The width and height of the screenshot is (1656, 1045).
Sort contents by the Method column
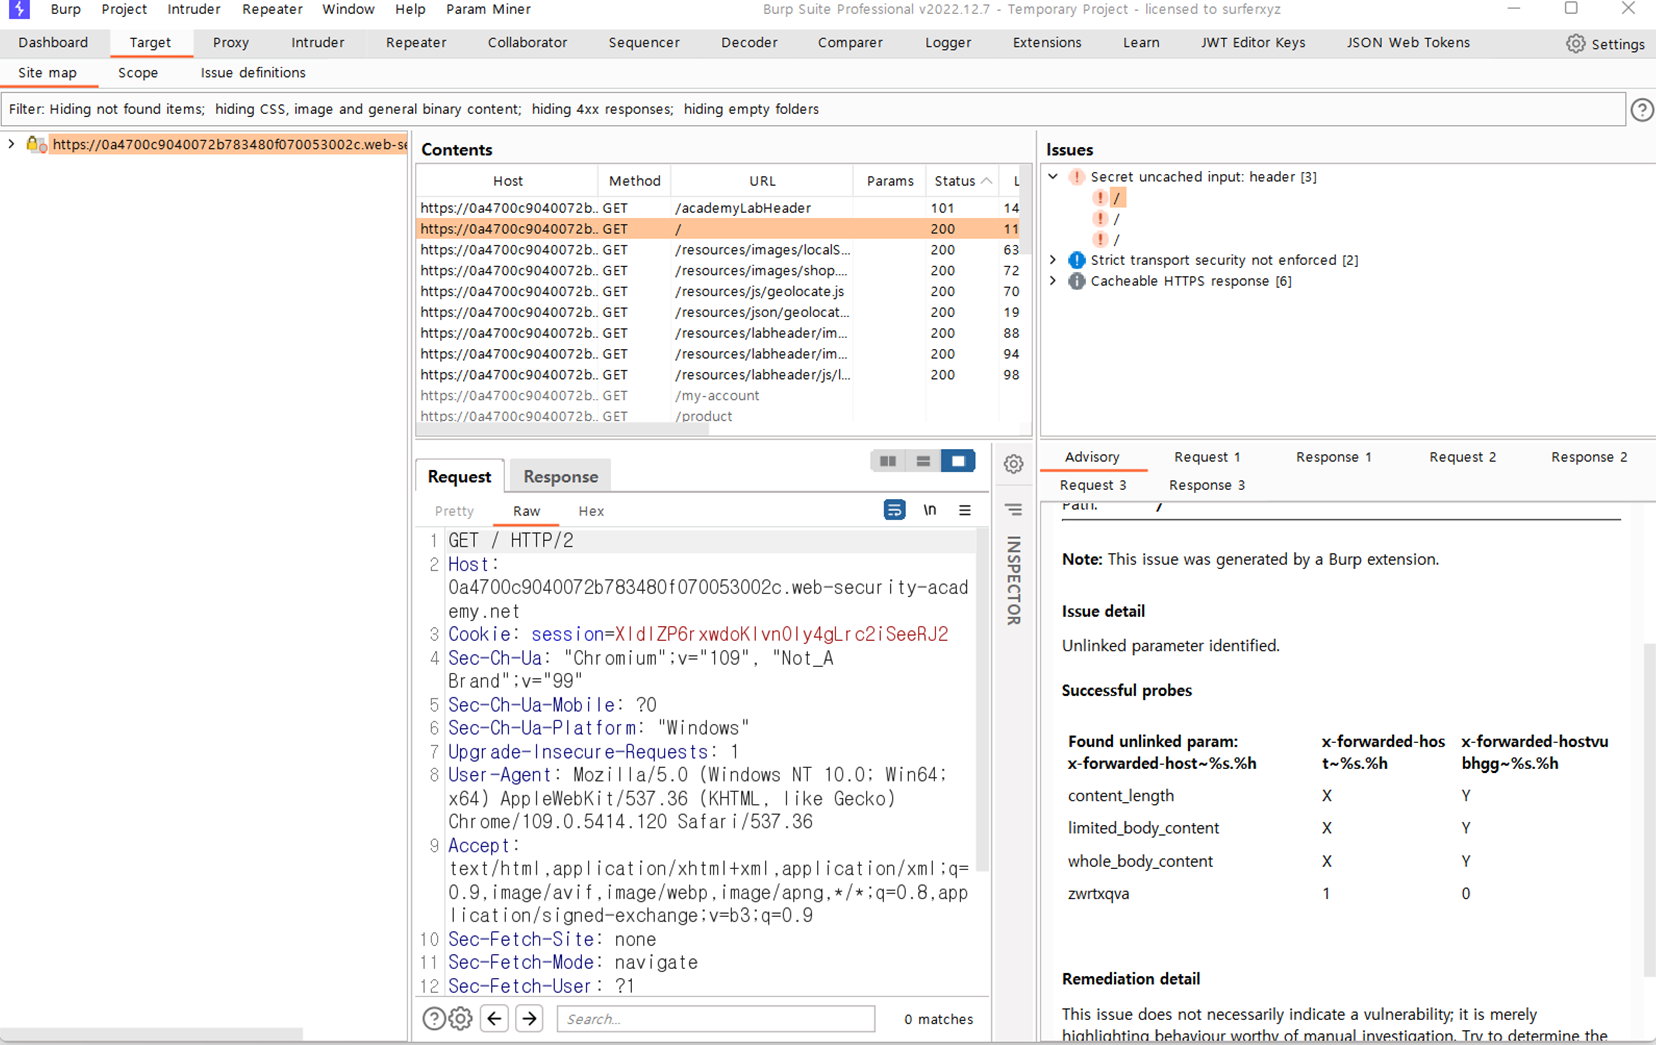[x=635, y=181]
